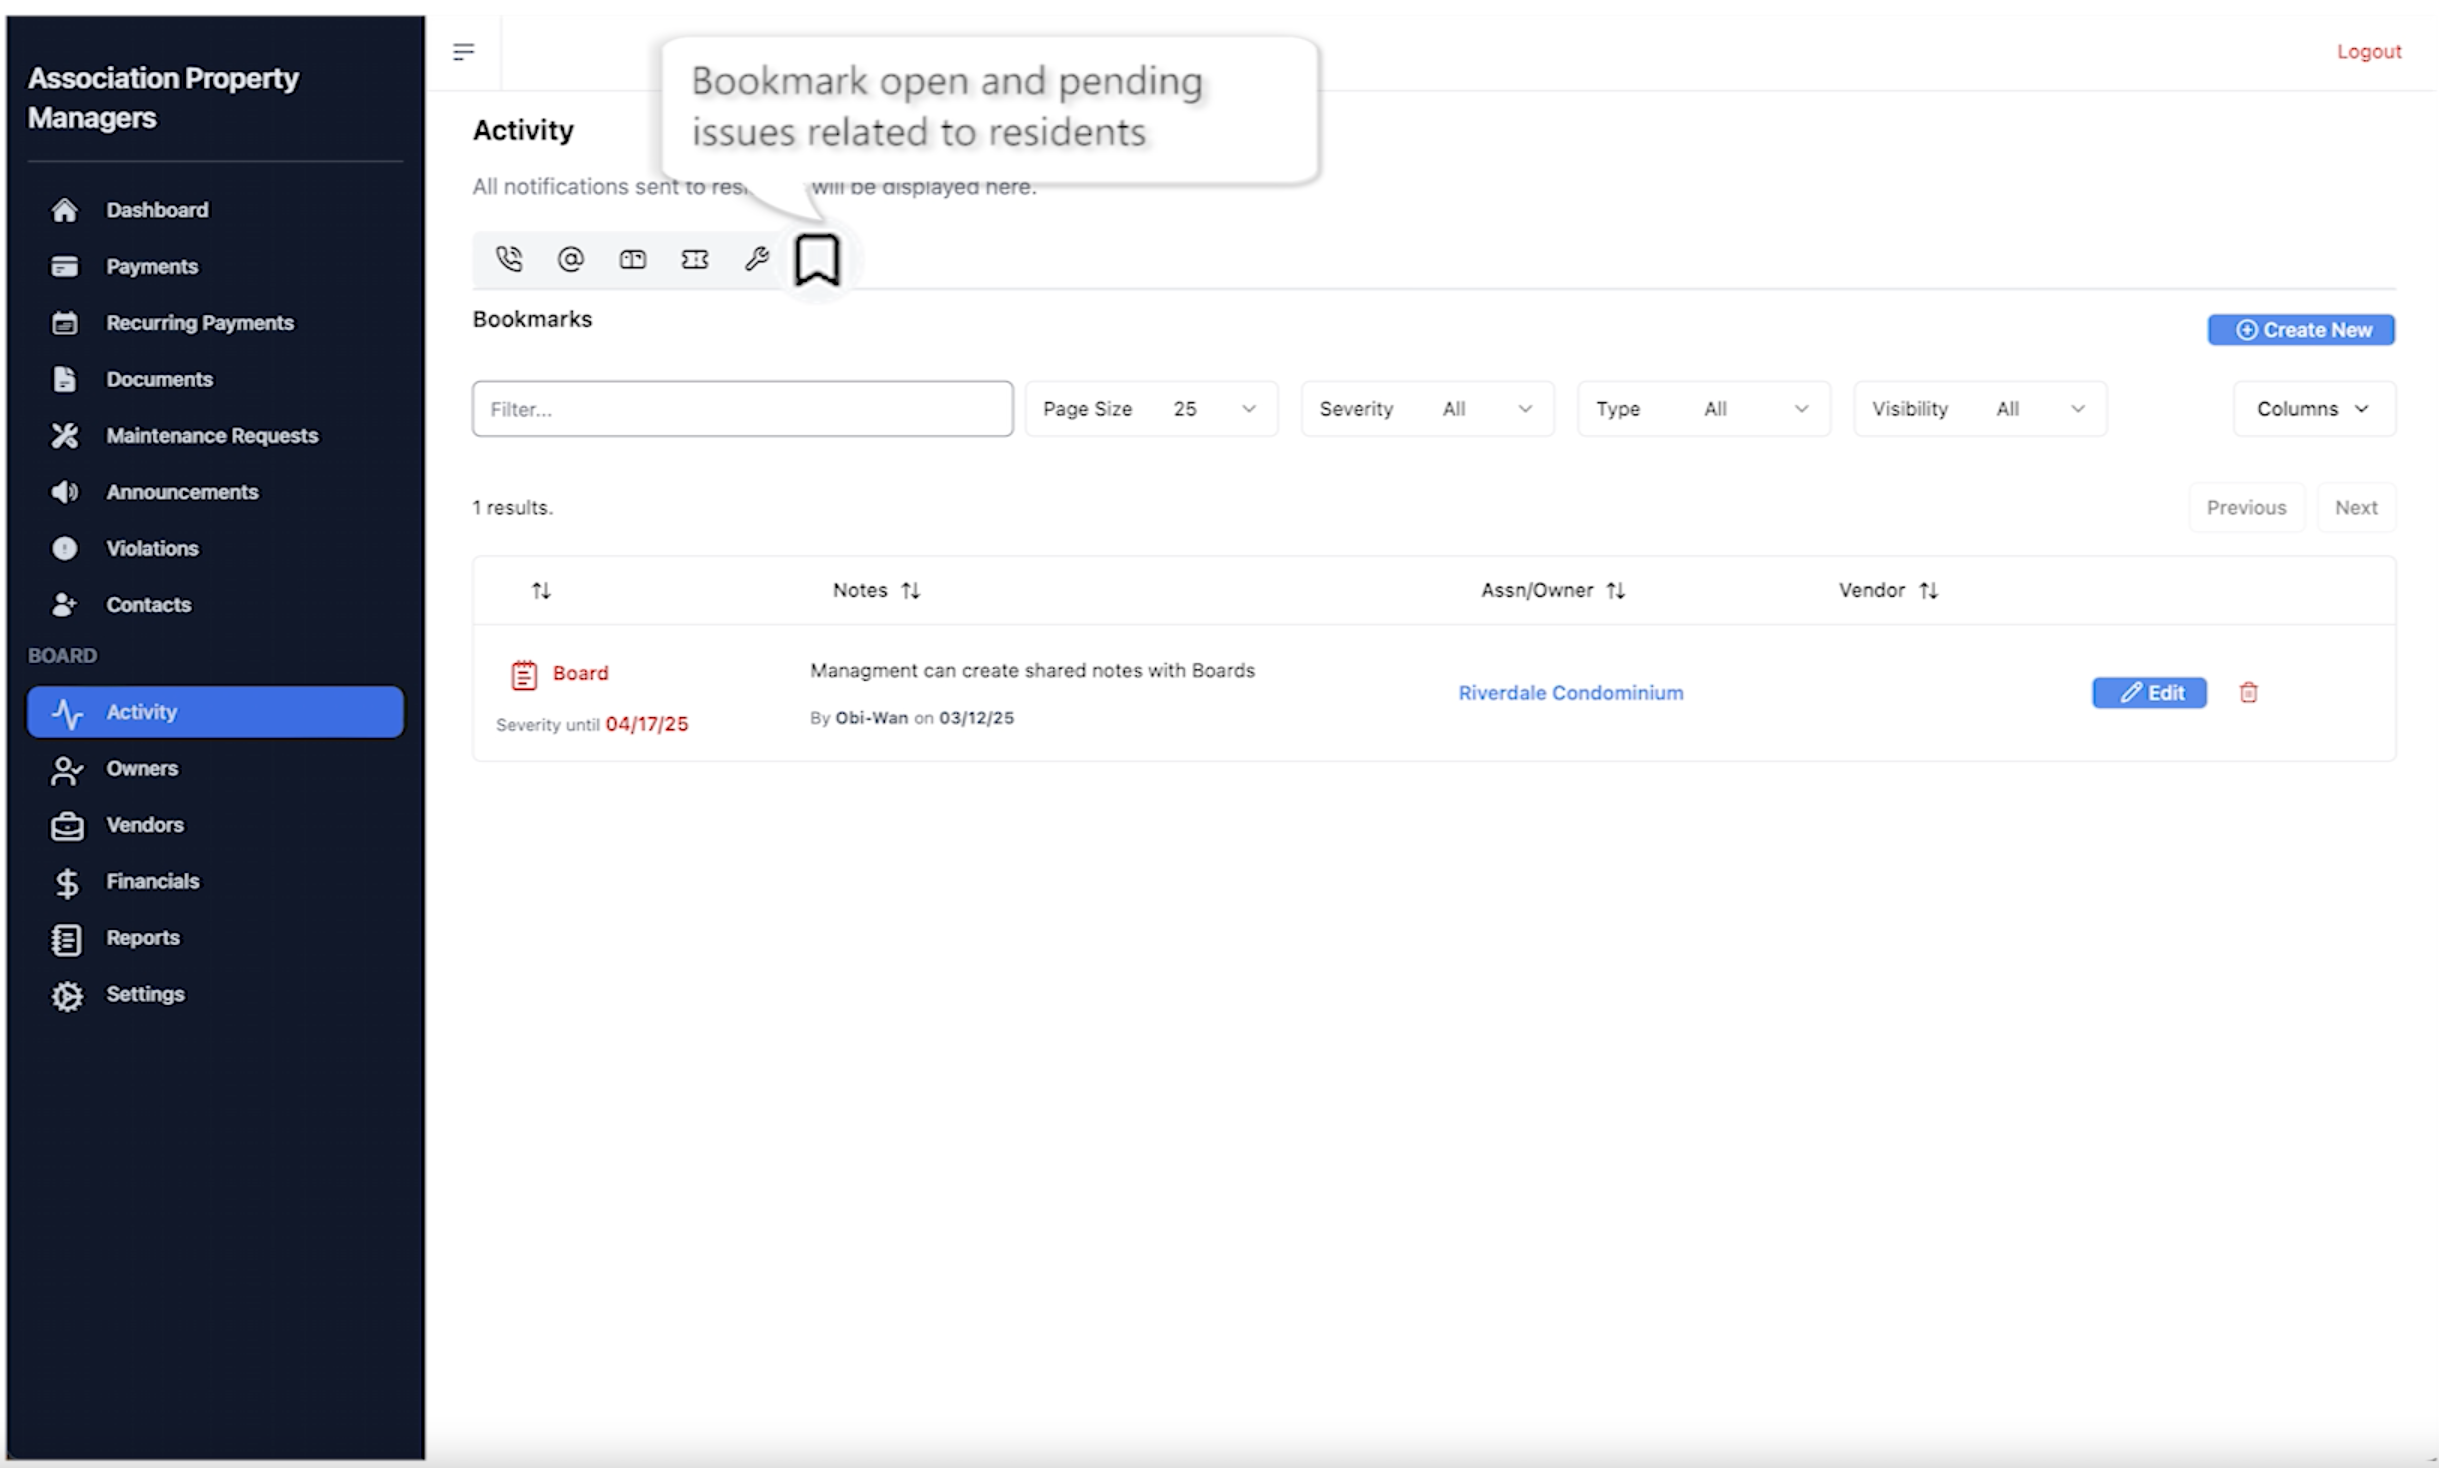Delete the Board bookmark with trash icon
The width and height of the screenshot is (2439, 1468).
[2248, 693]
